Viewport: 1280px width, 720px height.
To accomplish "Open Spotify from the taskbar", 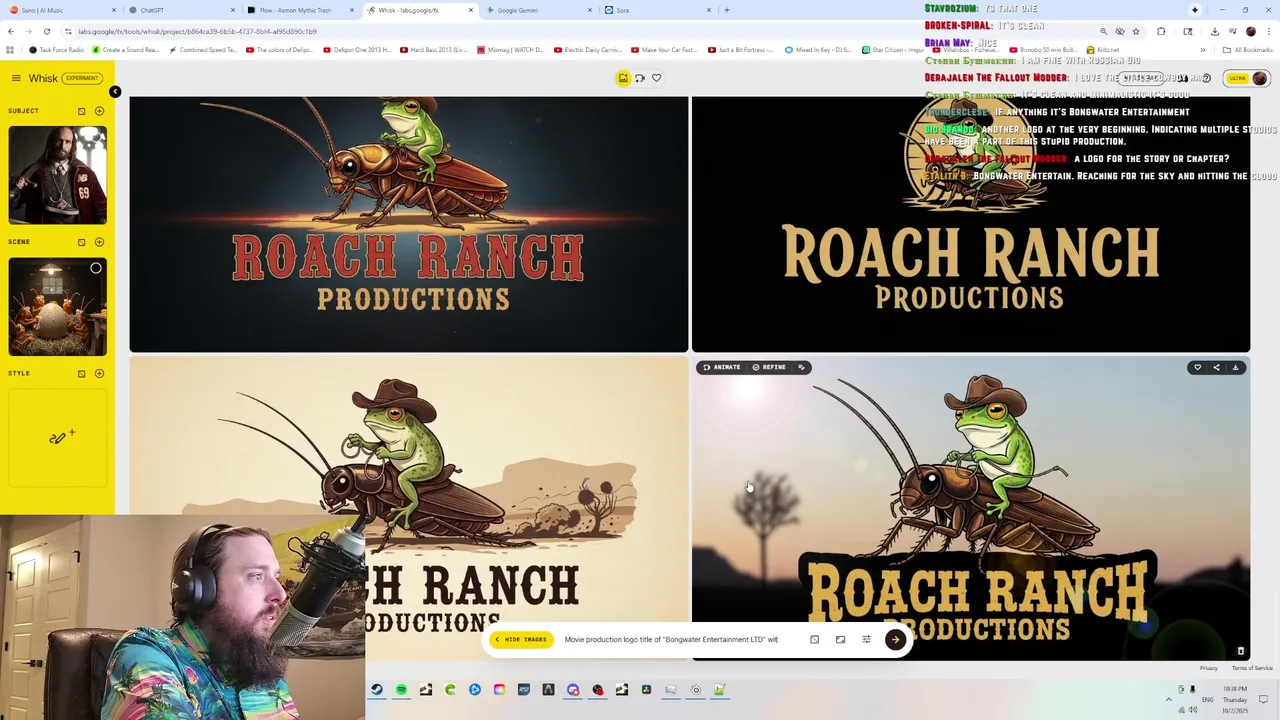I will point(401,690).
